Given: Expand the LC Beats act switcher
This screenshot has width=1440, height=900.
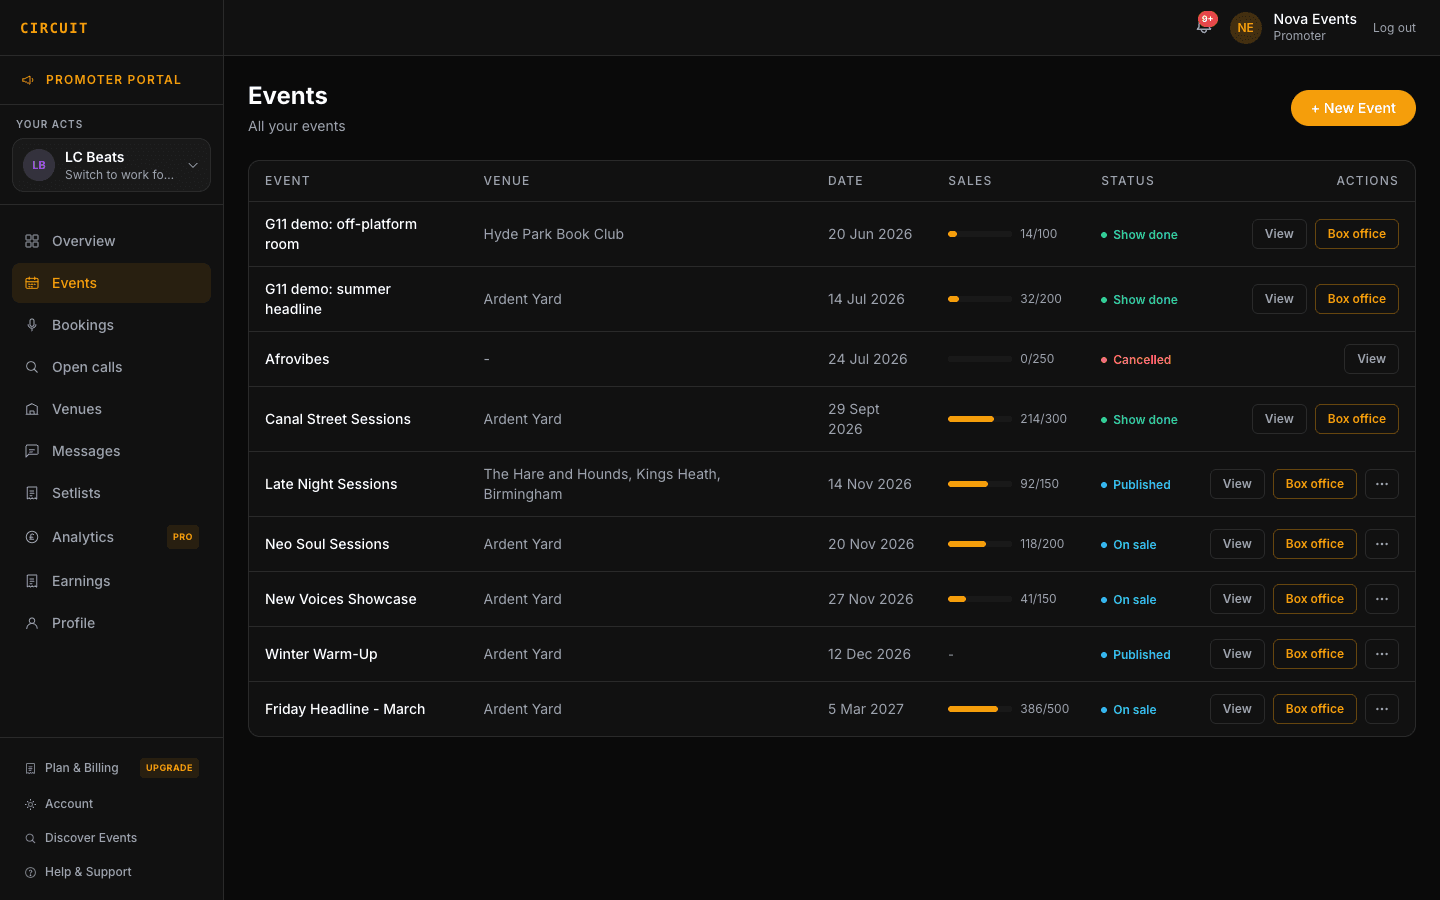Looking at the screenshot, I should [x=111, y=165].
